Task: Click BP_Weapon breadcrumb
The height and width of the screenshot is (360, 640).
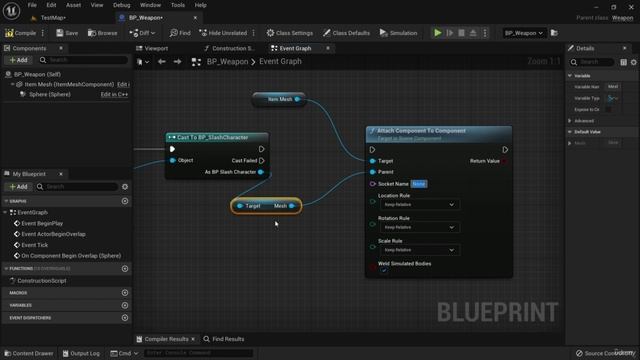Action: point(227,62)
